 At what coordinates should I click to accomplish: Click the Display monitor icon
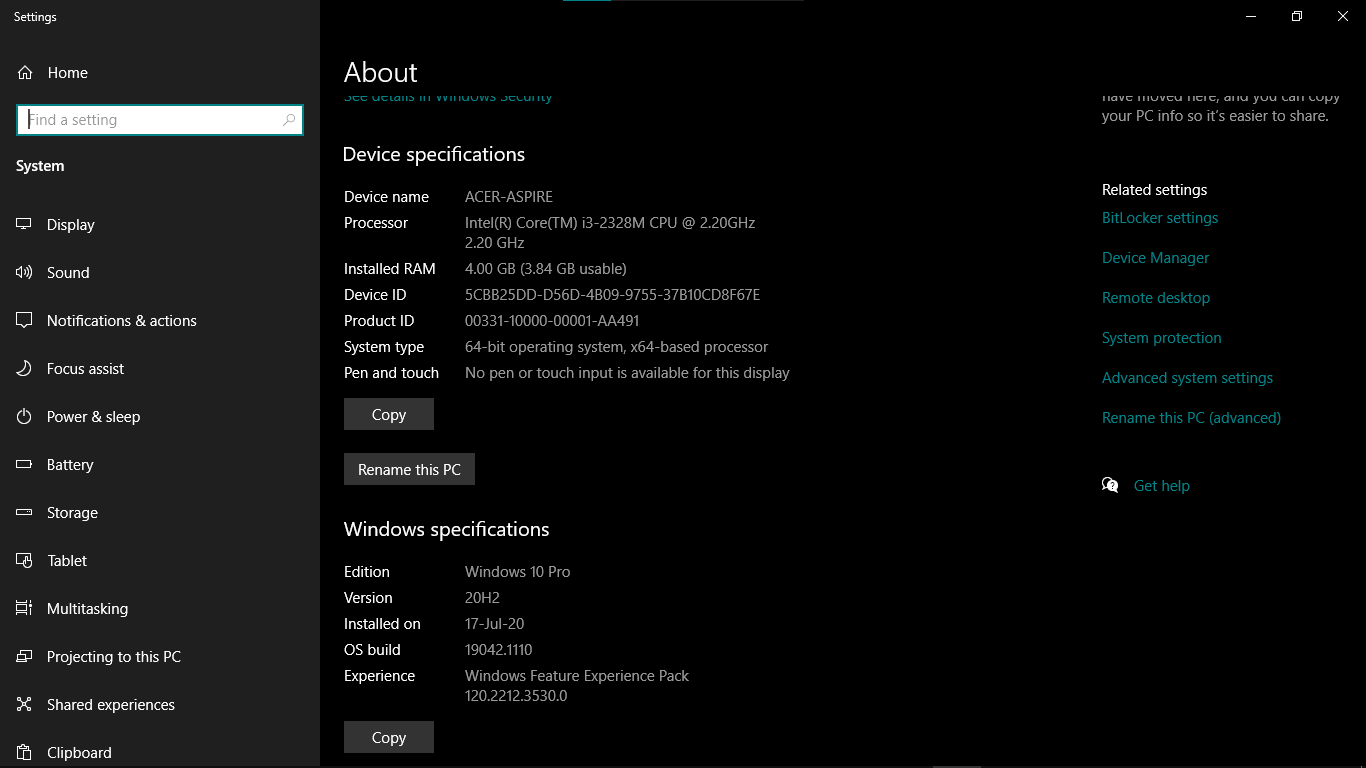pyautogui.click(x=25, y=224)
